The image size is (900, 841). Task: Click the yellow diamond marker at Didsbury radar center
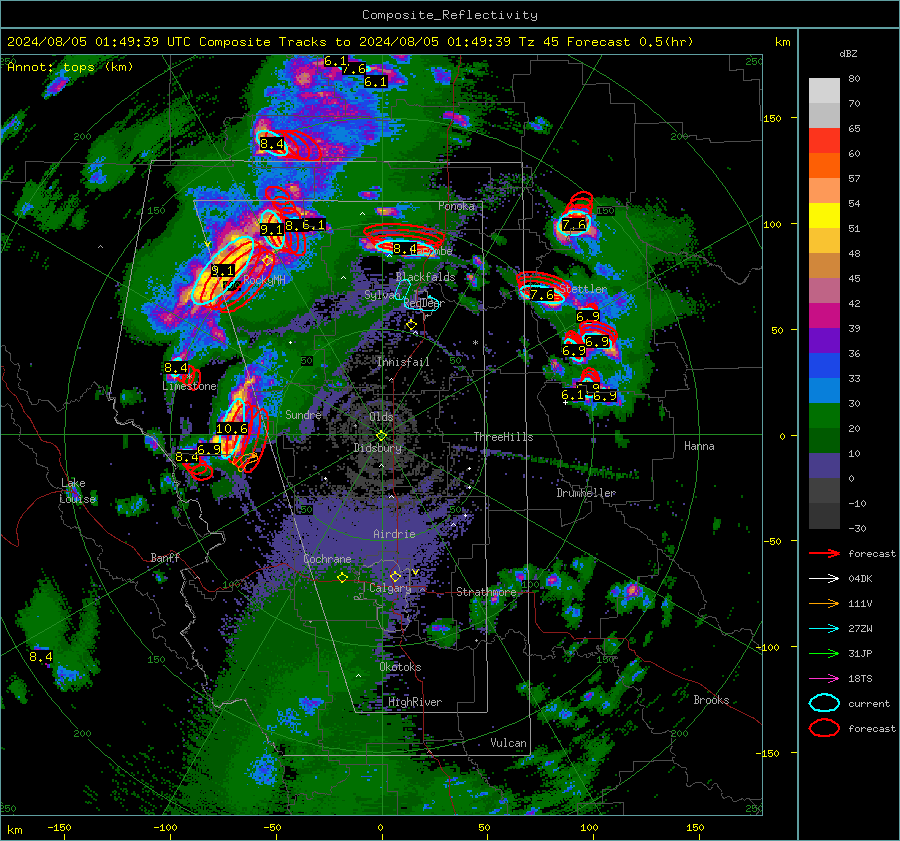(x=381, y=436)
